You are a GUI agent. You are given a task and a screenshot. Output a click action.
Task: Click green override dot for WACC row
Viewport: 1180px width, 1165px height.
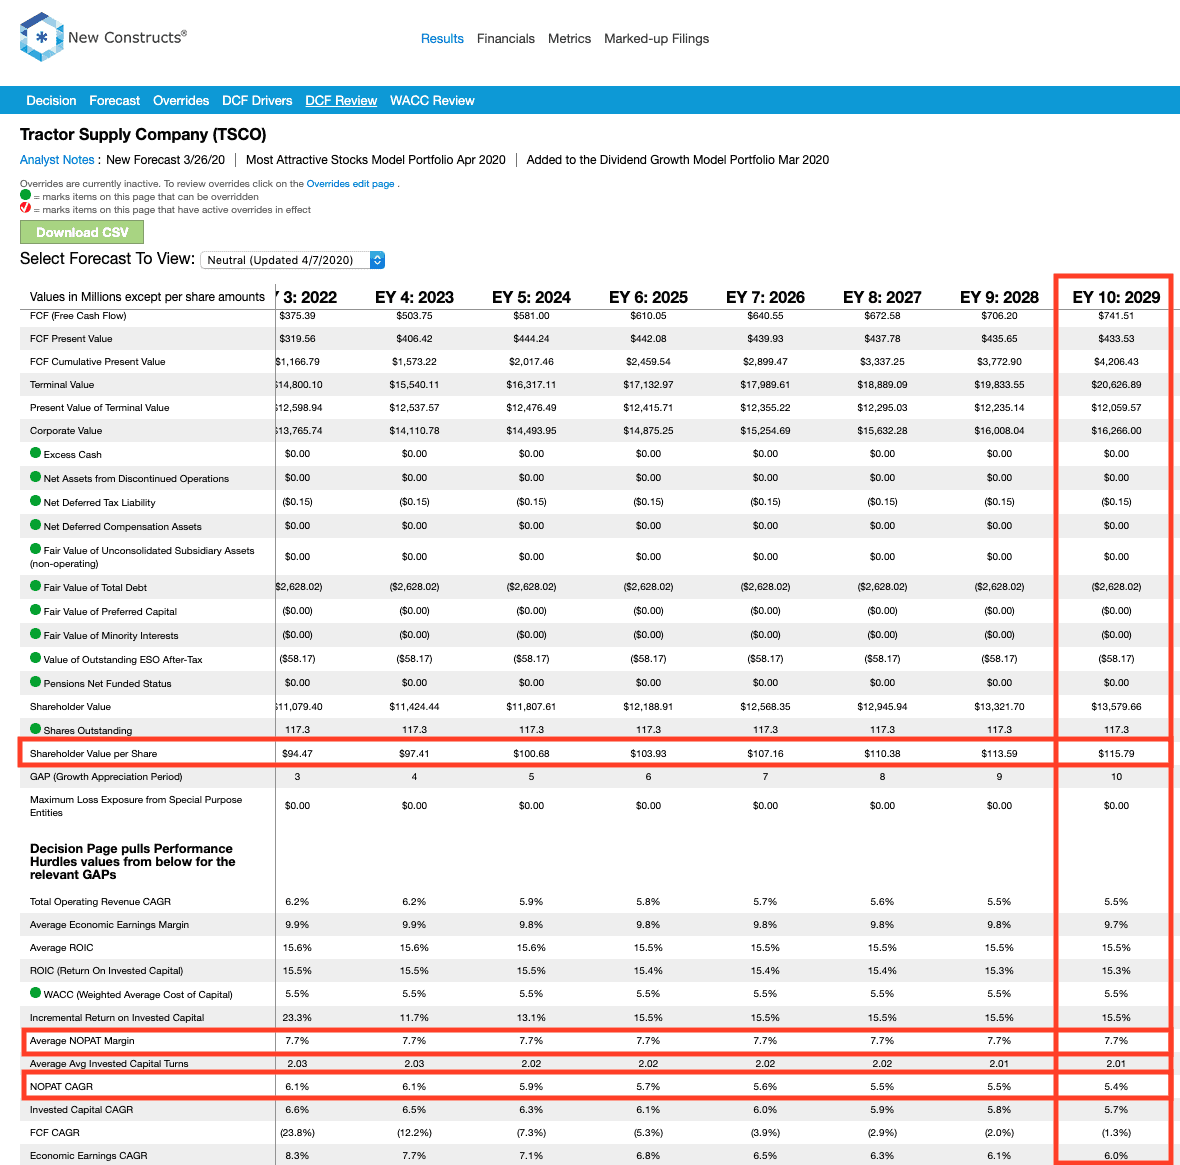(x=35, y=993)
